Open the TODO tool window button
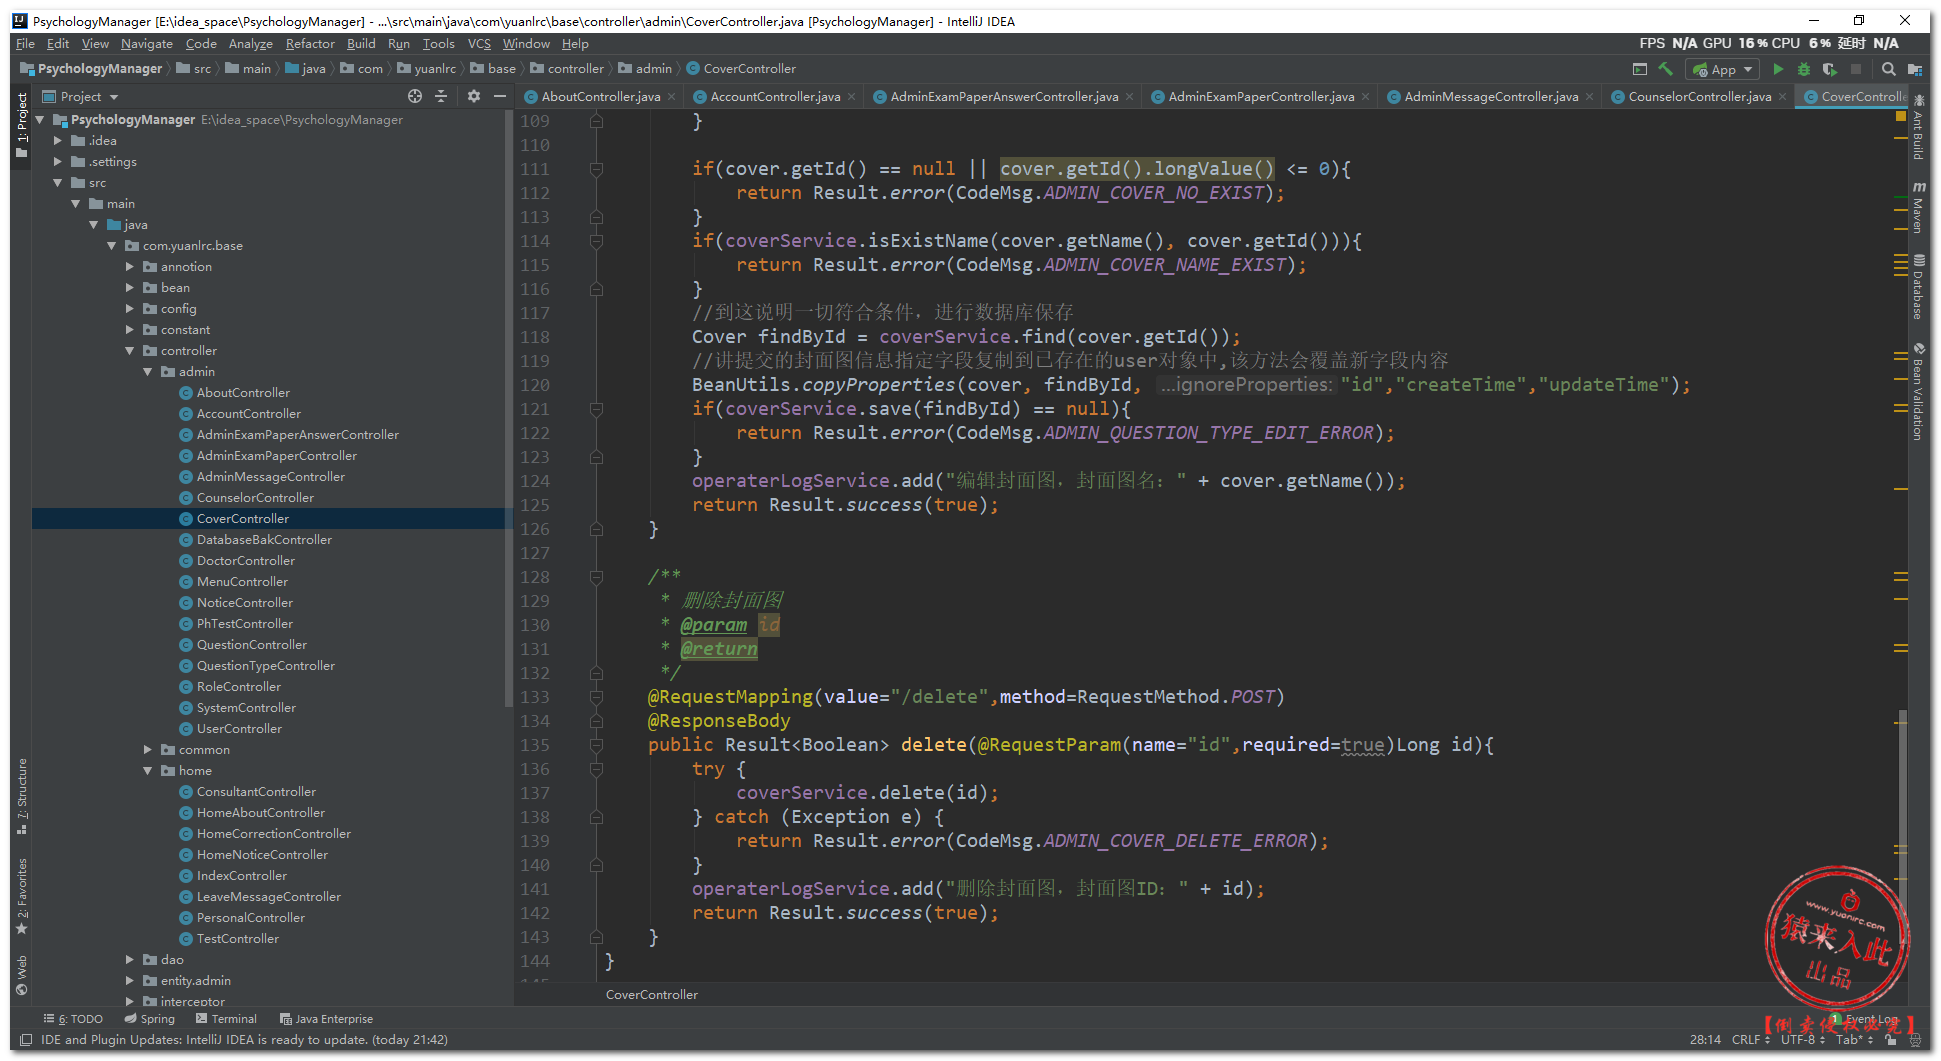 click(x=74, y=1019)
